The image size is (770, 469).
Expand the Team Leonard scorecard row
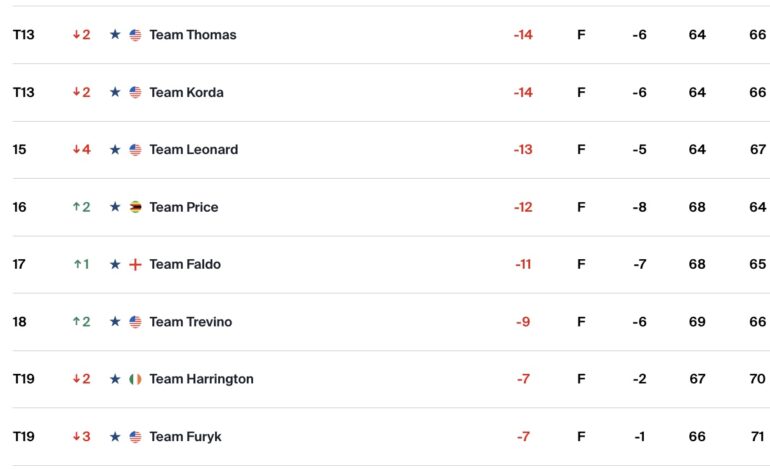391,149
